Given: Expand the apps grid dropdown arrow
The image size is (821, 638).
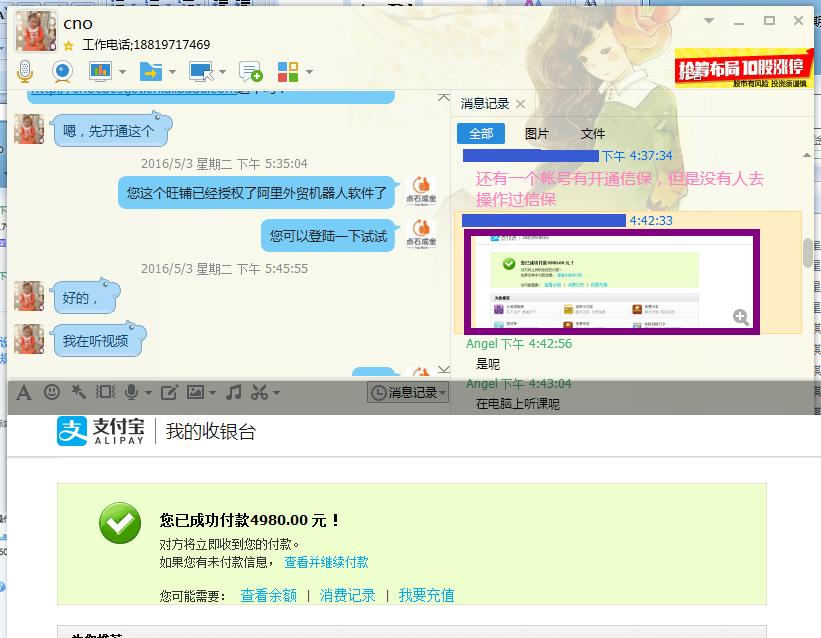Looking at the screenshot, I should click(x=309, y=72).
